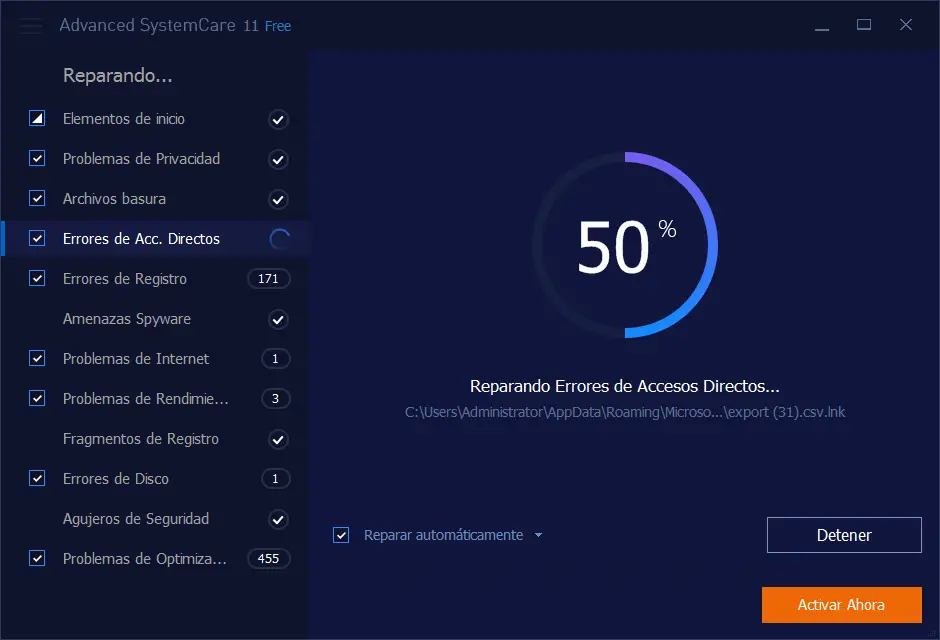Select Errores de Acc. Directos category
The width and height of the screenshot is (940, 640).
(155, 239)
